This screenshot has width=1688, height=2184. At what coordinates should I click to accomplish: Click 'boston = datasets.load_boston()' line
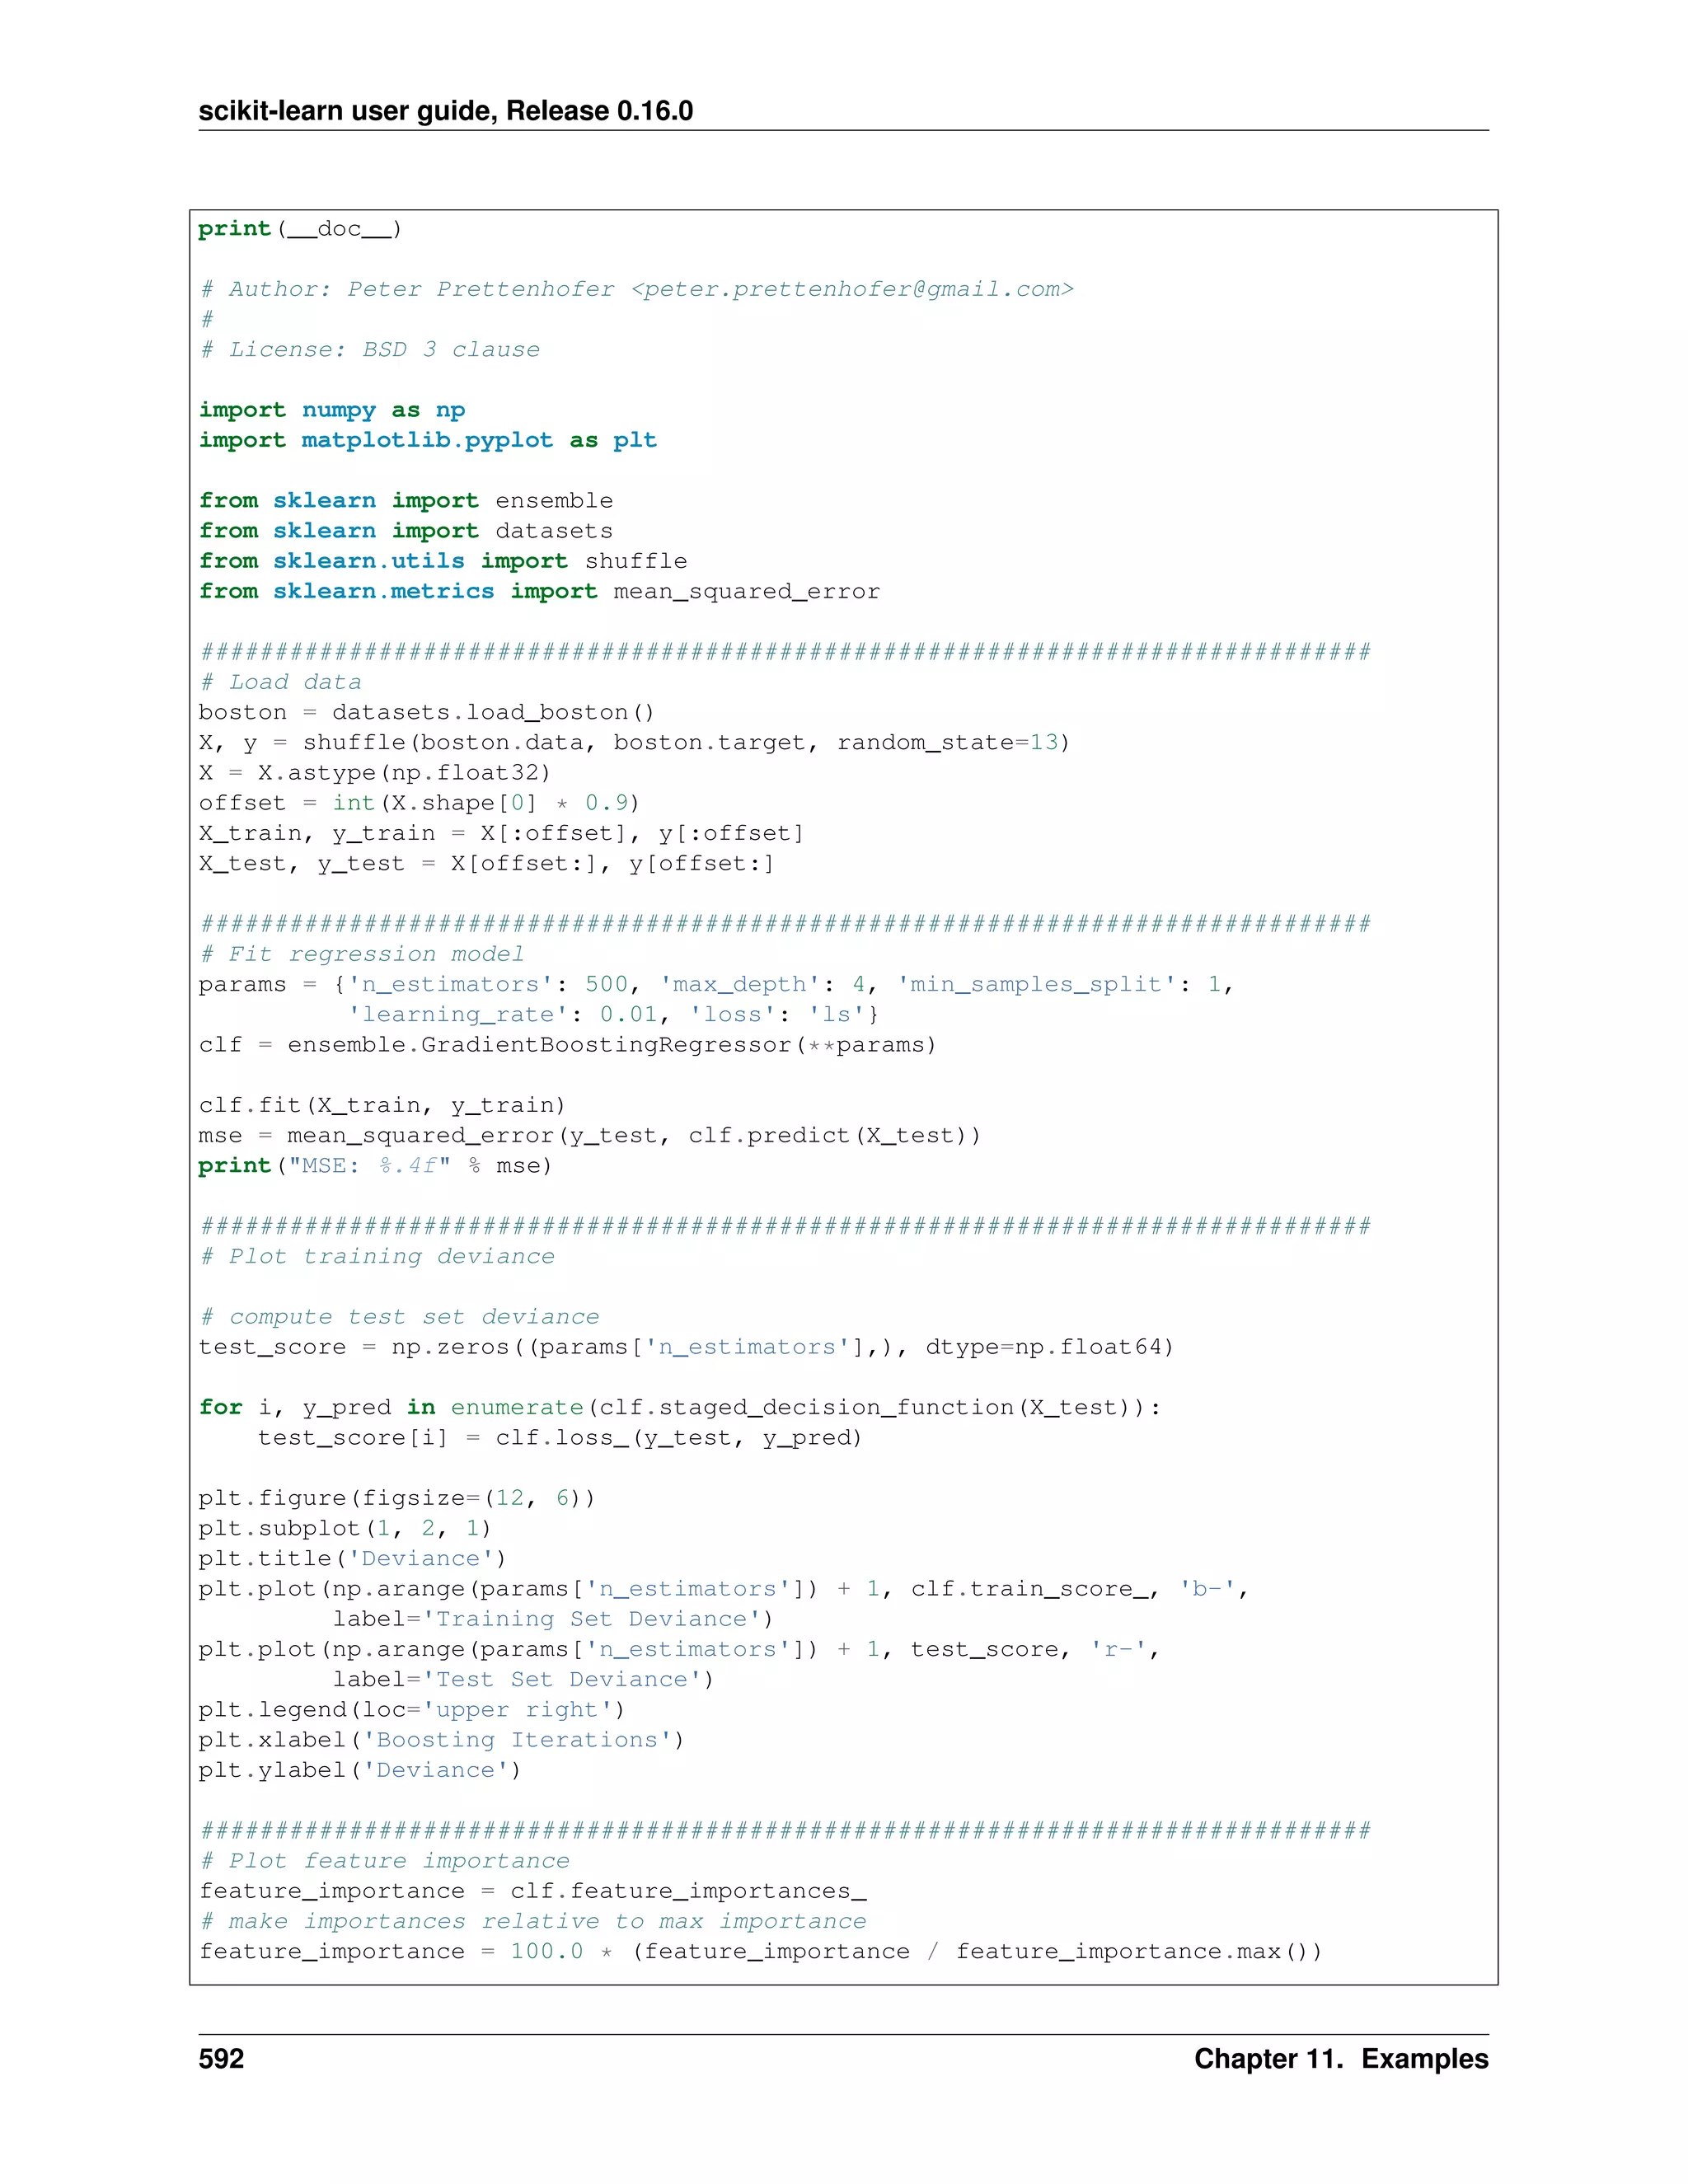click(x=427, y=712)
